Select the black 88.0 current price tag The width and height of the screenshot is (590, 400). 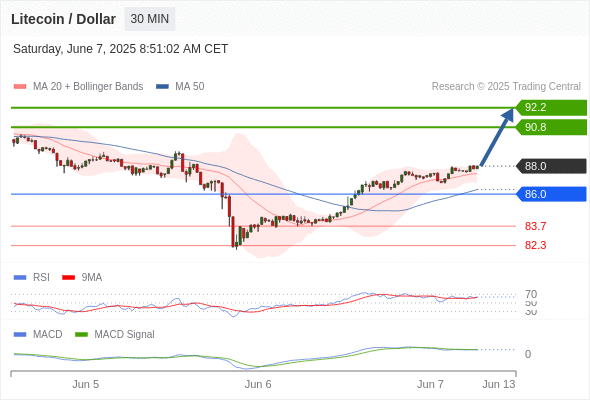[x=551, y=166]
